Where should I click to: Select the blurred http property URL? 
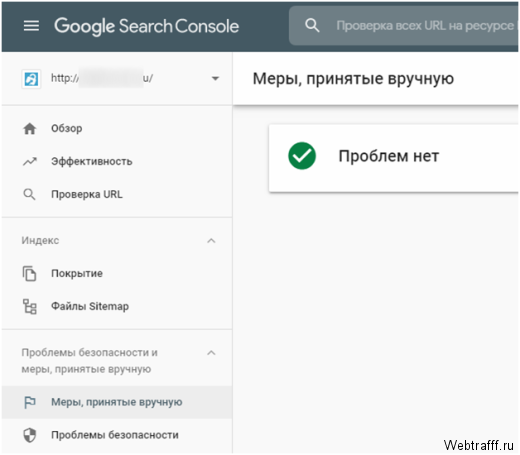[102, 78]
